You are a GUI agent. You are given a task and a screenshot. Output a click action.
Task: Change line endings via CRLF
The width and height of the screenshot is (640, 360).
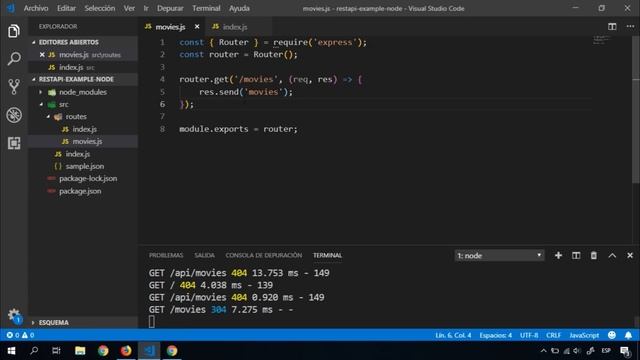pos(553,335)
